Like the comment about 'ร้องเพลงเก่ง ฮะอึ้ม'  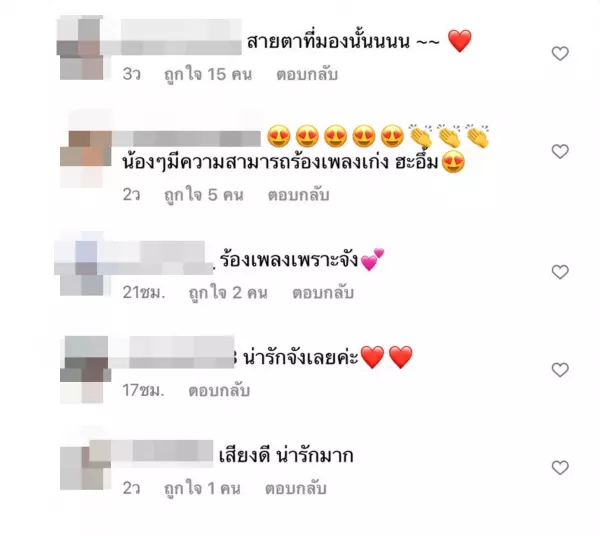(560, 152)
